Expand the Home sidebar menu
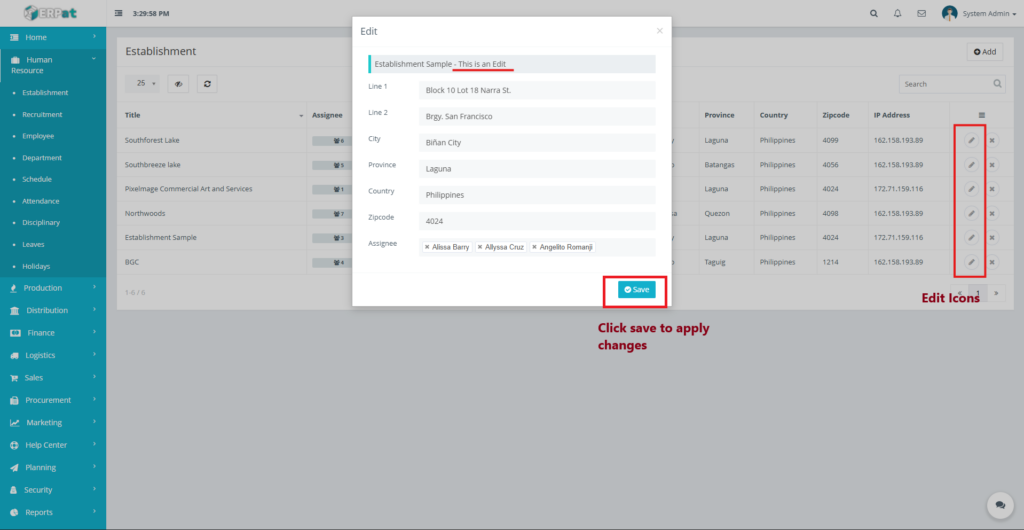Viewport: 1024px width, 530px height. click(x=53, y=37)
